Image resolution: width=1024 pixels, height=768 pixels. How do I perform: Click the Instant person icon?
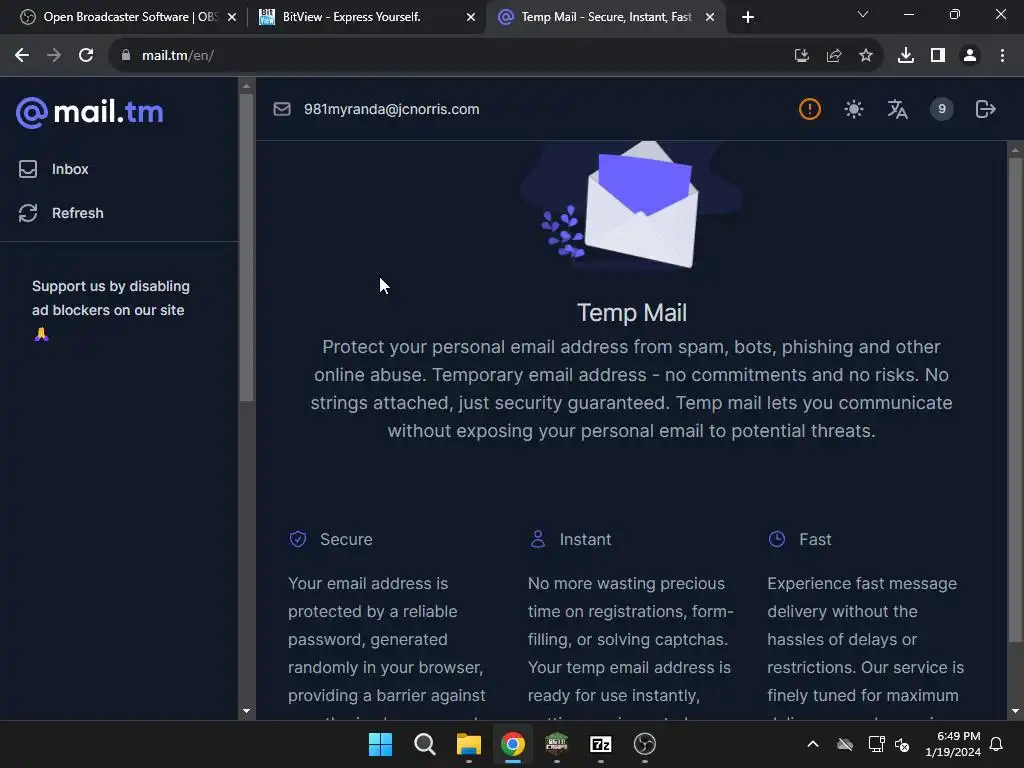pos(537,539)
